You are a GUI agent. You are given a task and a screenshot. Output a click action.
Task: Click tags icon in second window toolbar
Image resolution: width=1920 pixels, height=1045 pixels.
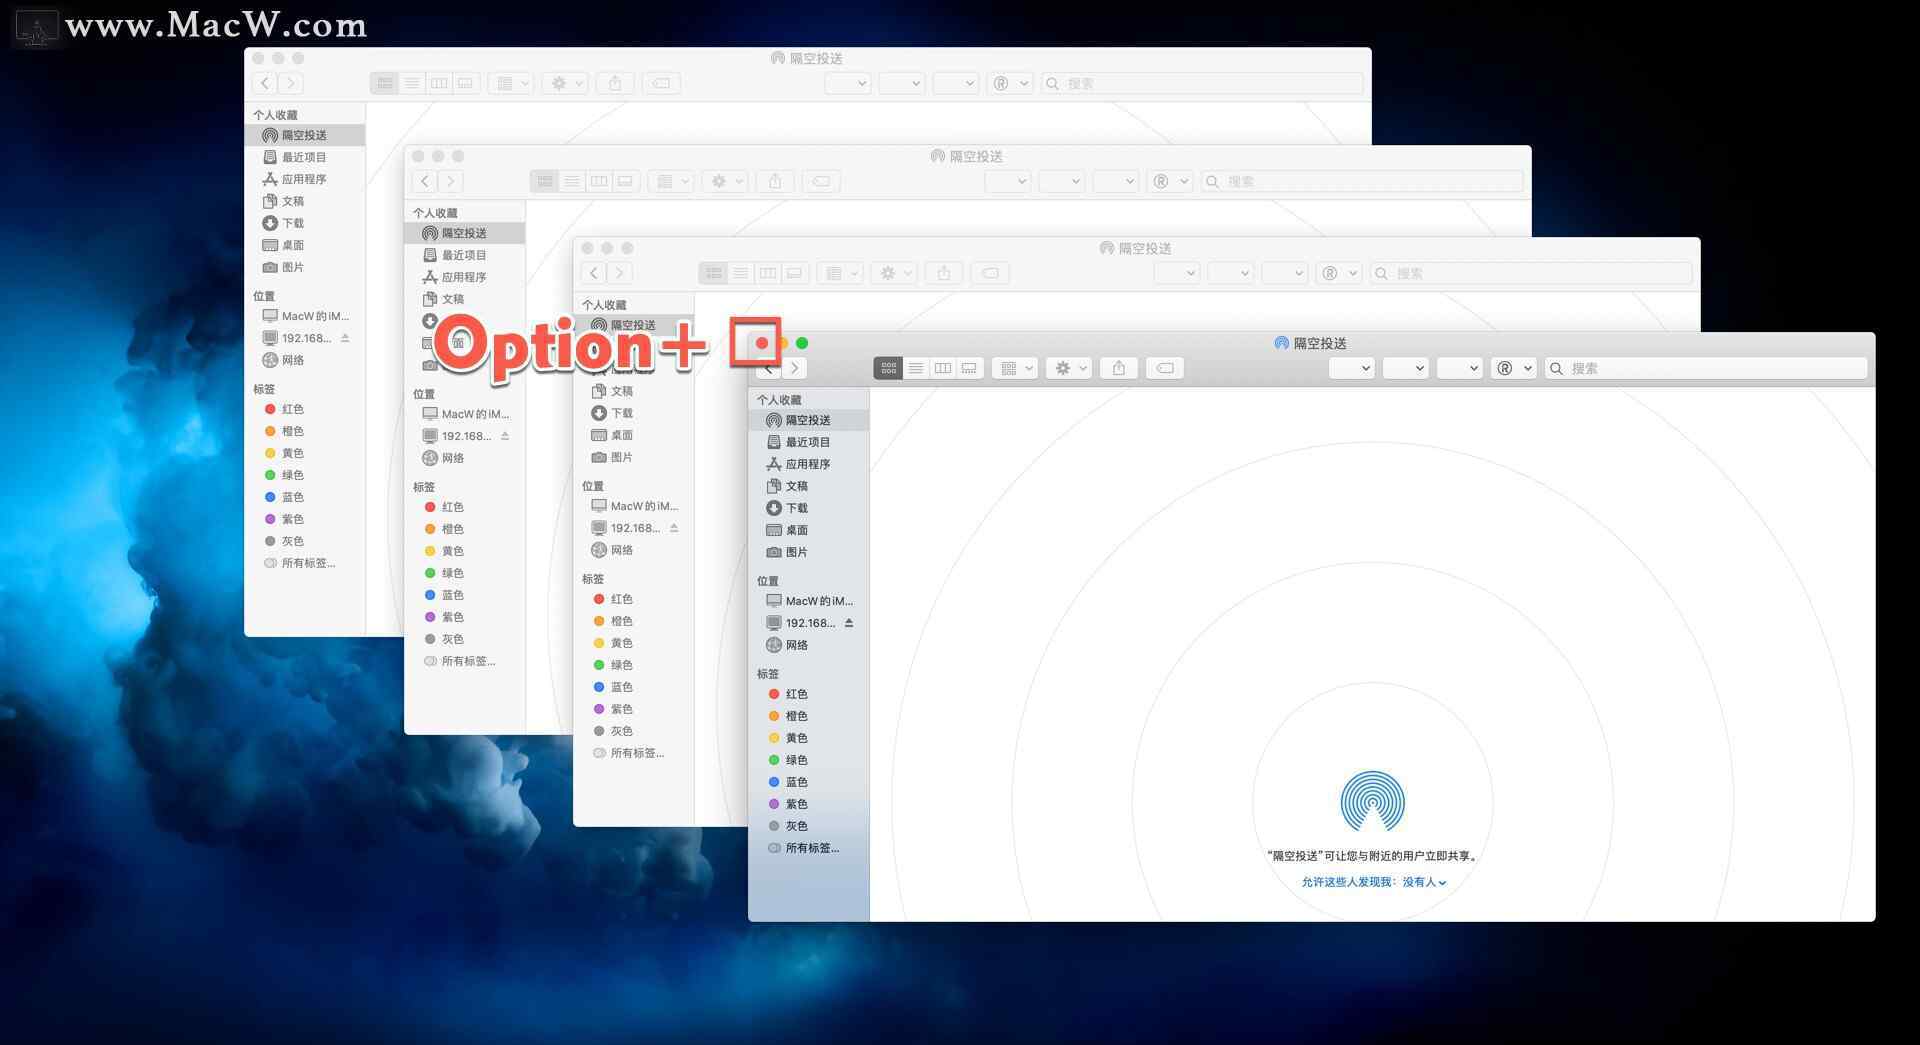[x=821, y=181]
